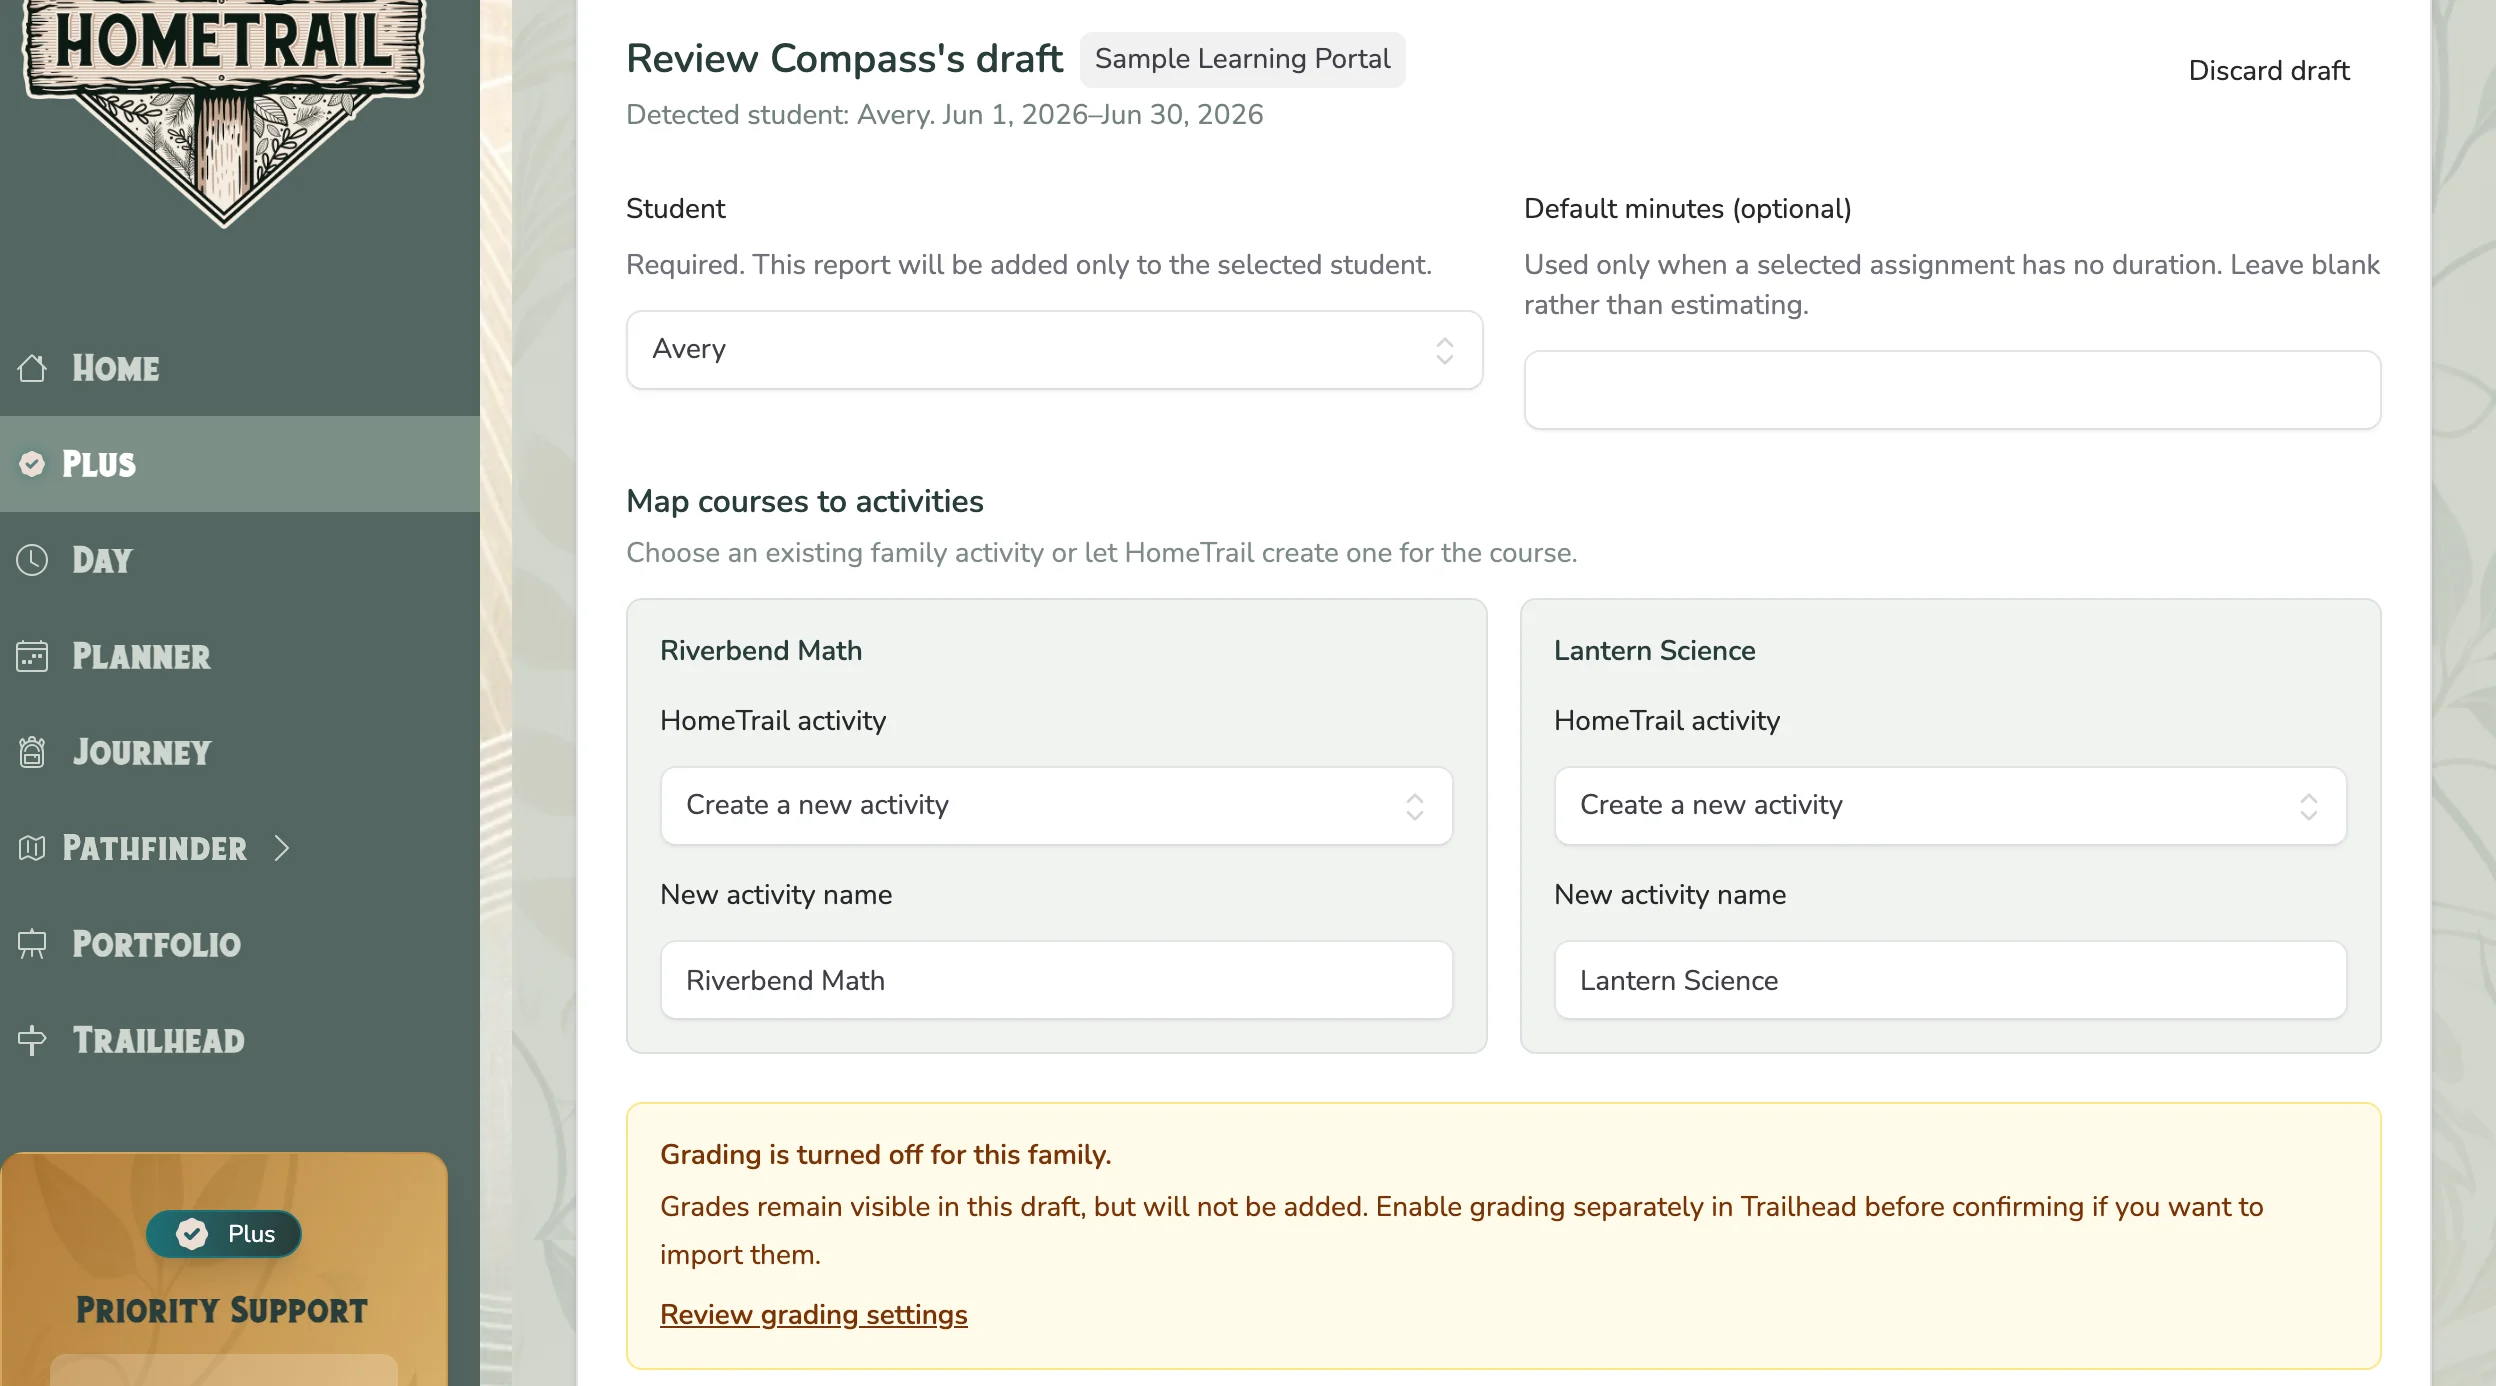This screenshot has height=1386, width=2496.
Task: Open Trailhead from the sidebar
Action: 240,1040
